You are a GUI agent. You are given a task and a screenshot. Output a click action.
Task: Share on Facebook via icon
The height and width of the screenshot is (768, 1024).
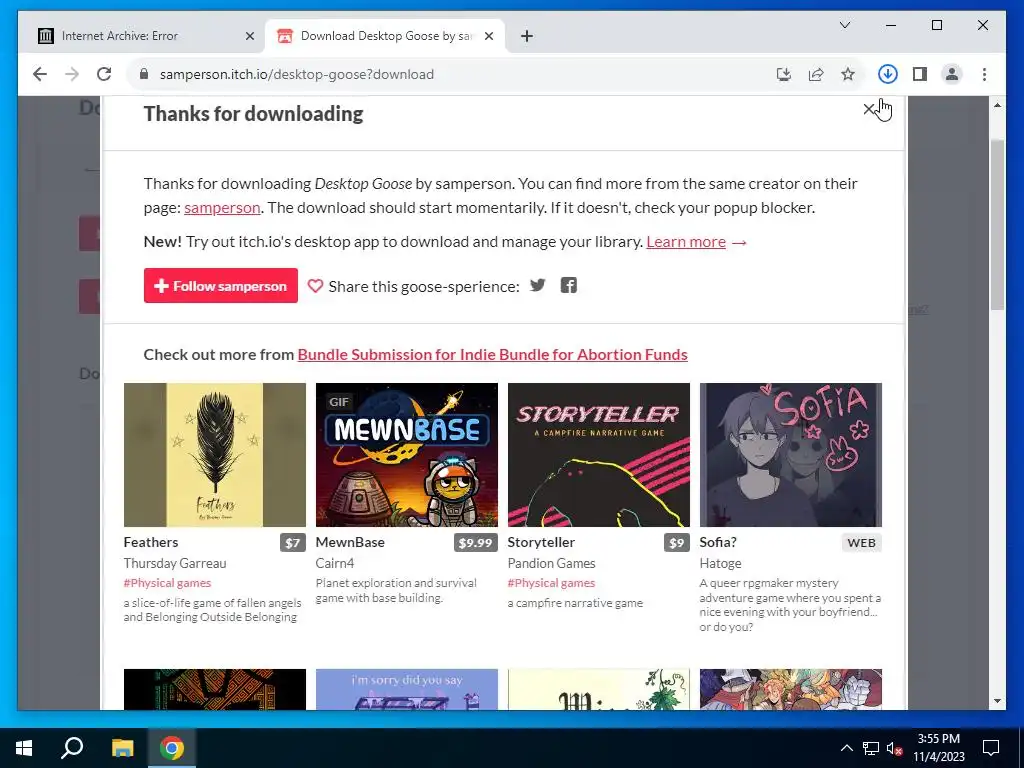569,285
